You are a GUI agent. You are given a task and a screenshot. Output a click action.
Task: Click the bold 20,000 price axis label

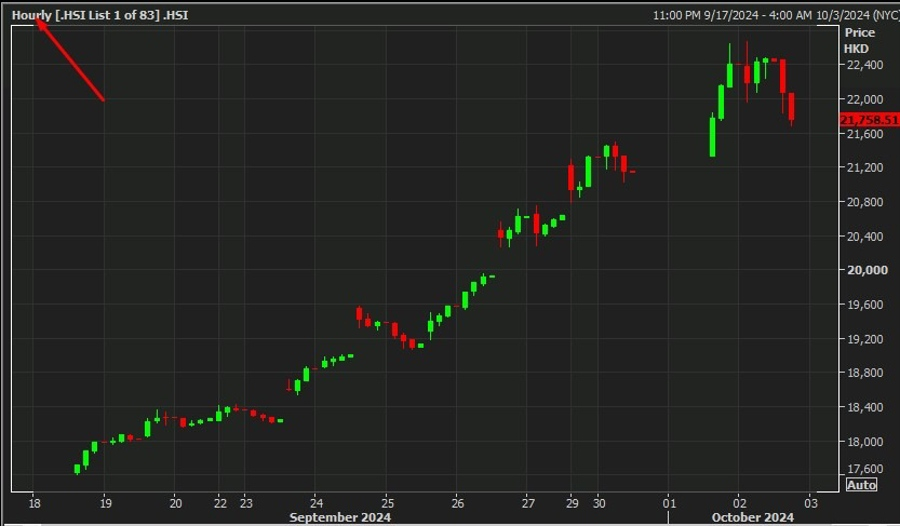coord(867,270)
